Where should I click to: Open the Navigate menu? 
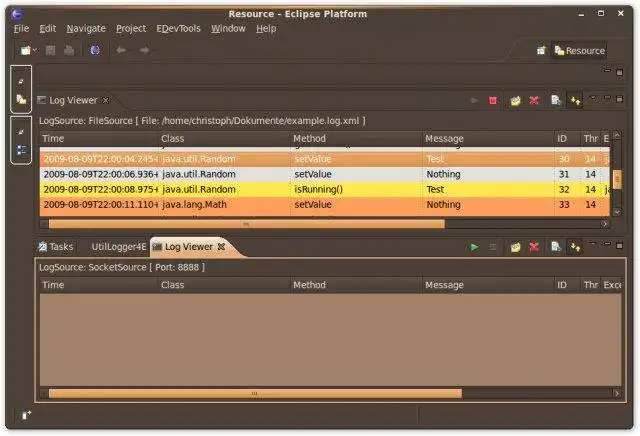coord(86,29)
